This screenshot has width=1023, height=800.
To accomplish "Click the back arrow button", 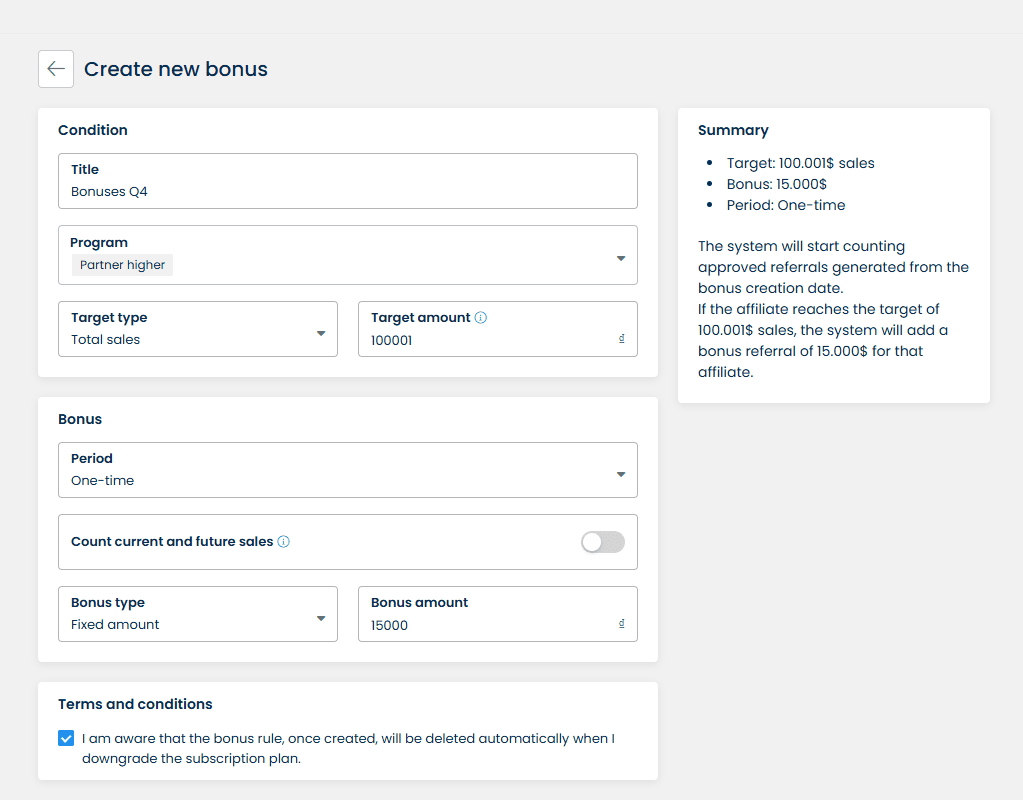I will click(x=56, y=69).
